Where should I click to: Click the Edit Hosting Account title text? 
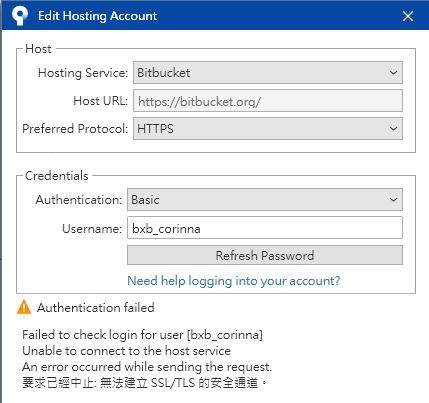pos(97,16)
